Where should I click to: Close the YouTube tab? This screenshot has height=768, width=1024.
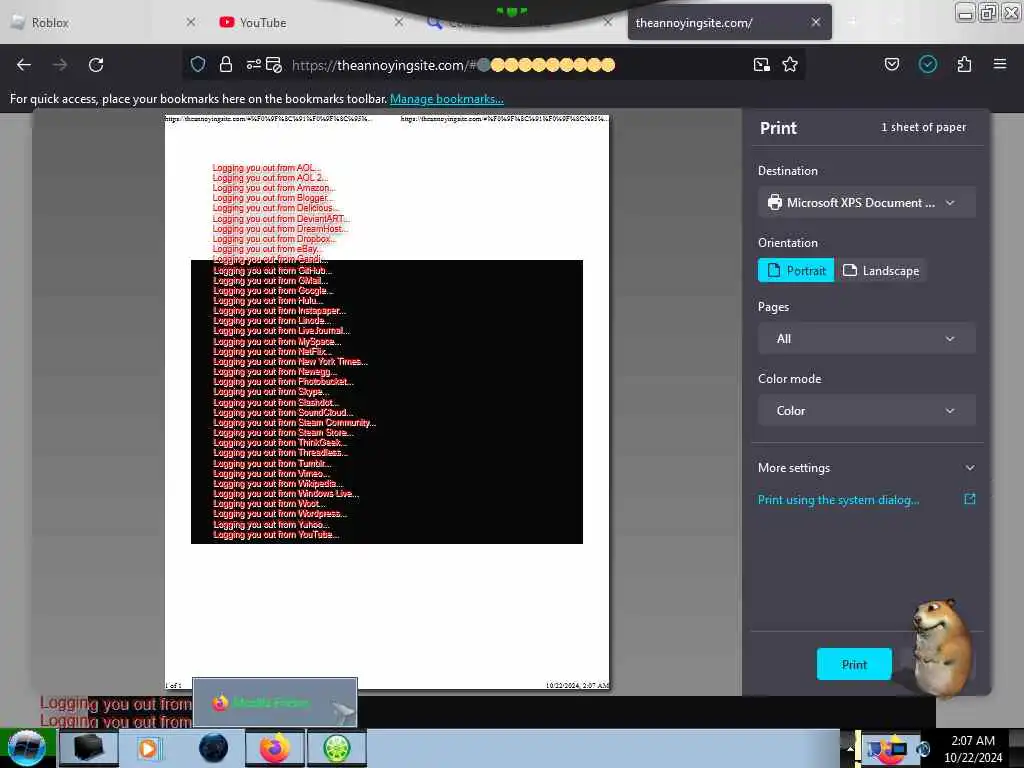coord(399,22)
